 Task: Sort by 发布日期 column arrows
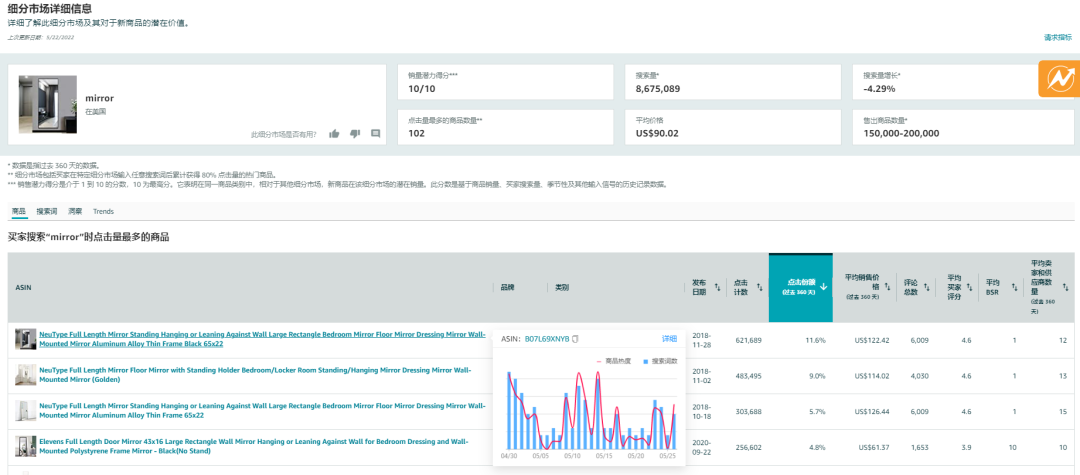click(x=717, y=288)
